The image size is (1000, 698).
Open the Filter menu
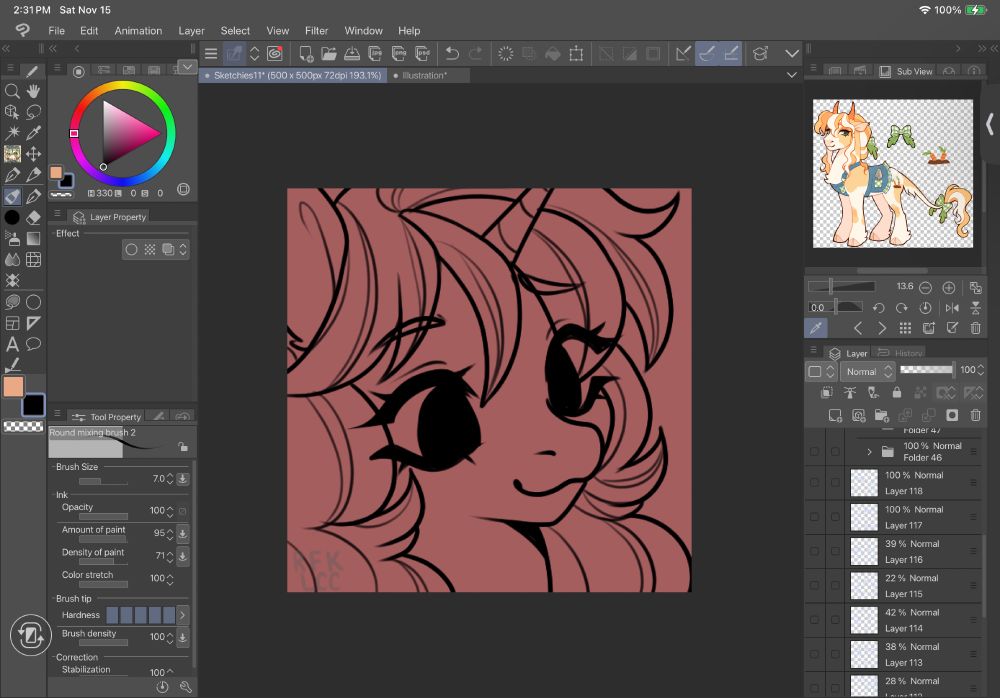pos(316,31)
